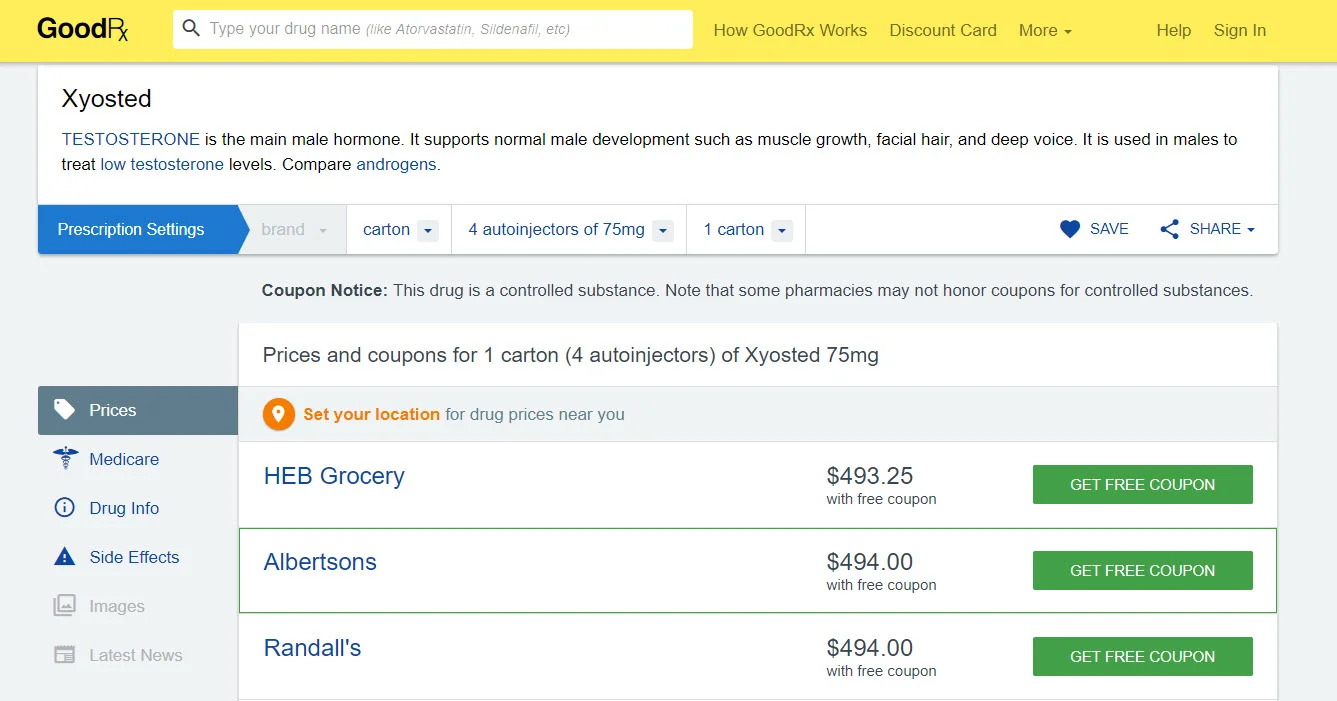
Task: Open the Discount Card page
Action: click(x=943, y=30)
